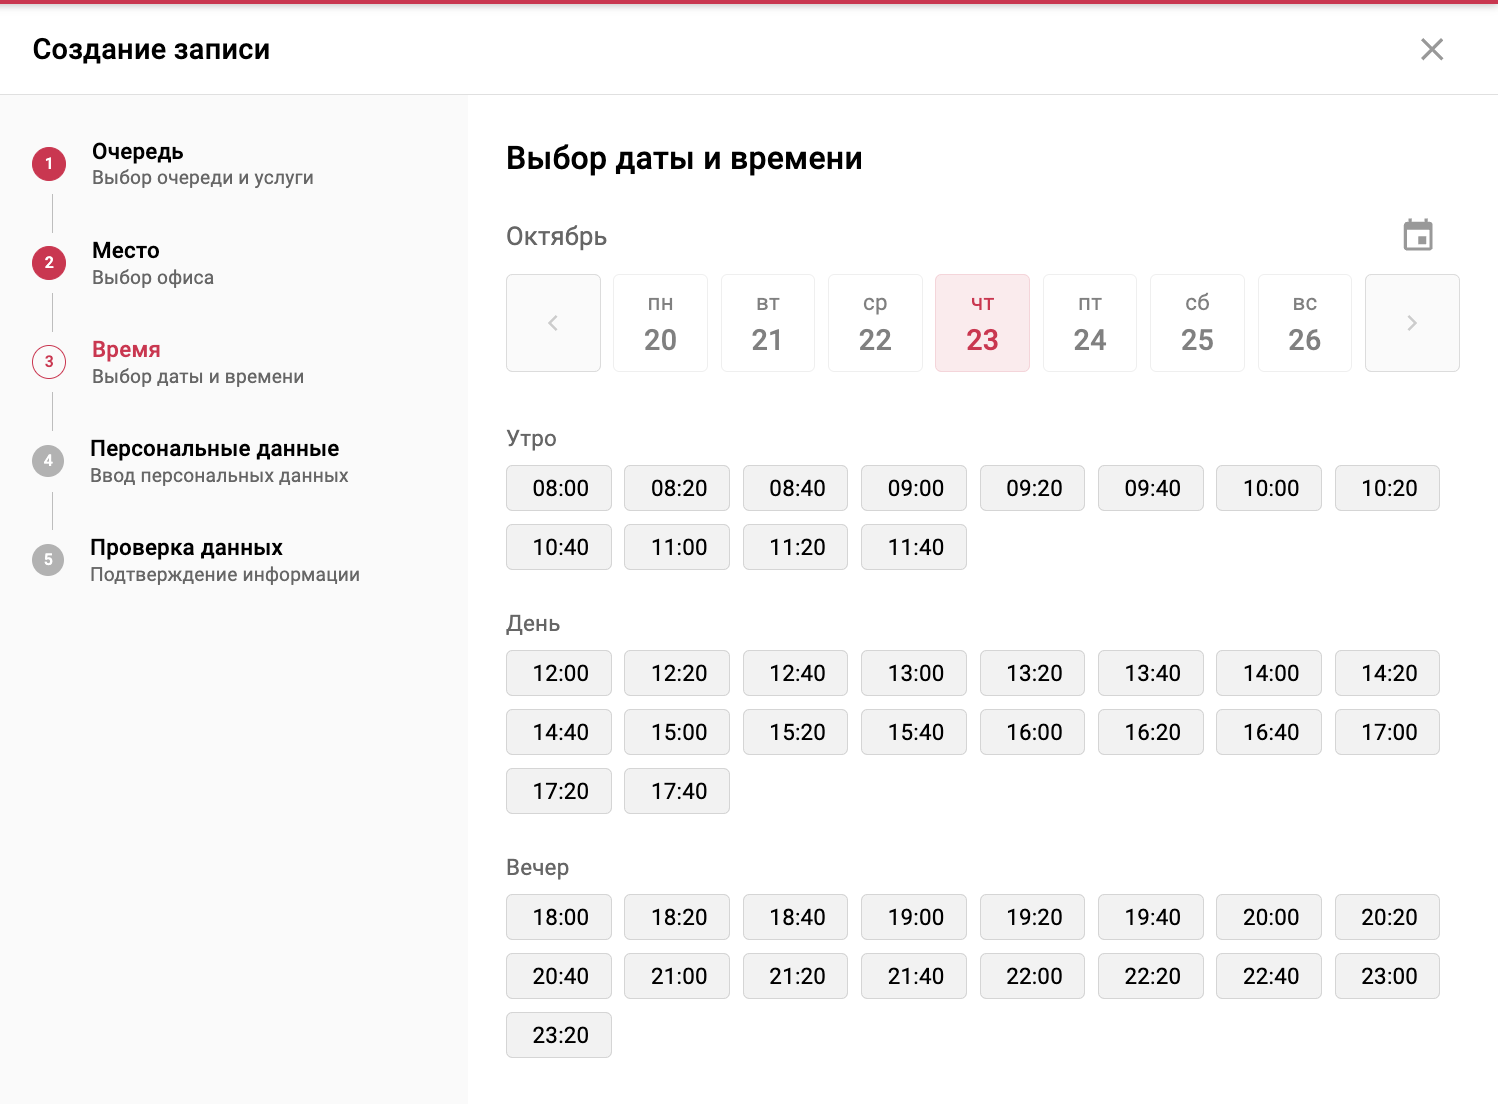Select Sunday 26 October
This screenshot has height=1104, width=1498.
1305,323
